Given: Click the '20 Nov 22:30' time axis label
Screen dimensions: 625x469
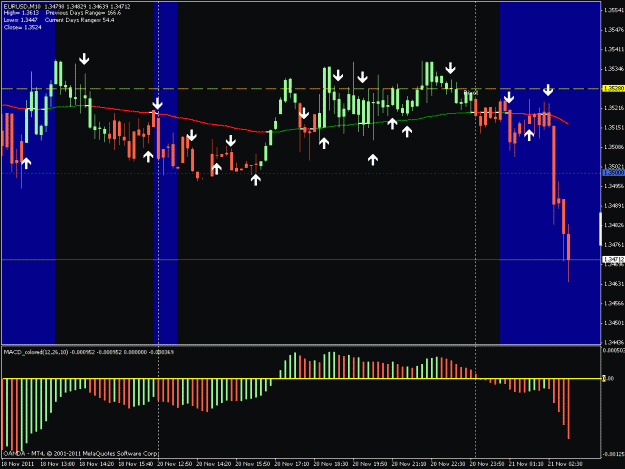Looking at the screenshot, I should [x=448, y=464].
